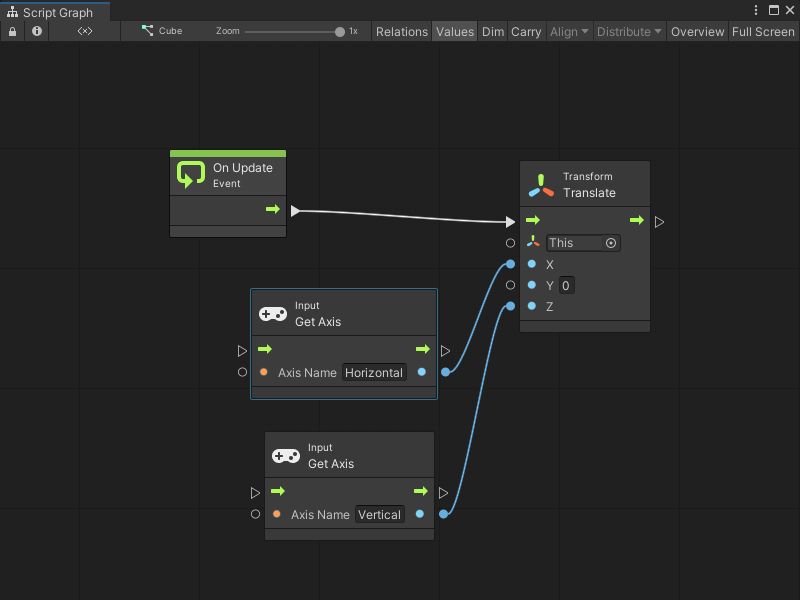Open the three-dot overflow menu
Image resolution: width=800 pixels, height=600 pixels.
(x=757, y=9)
